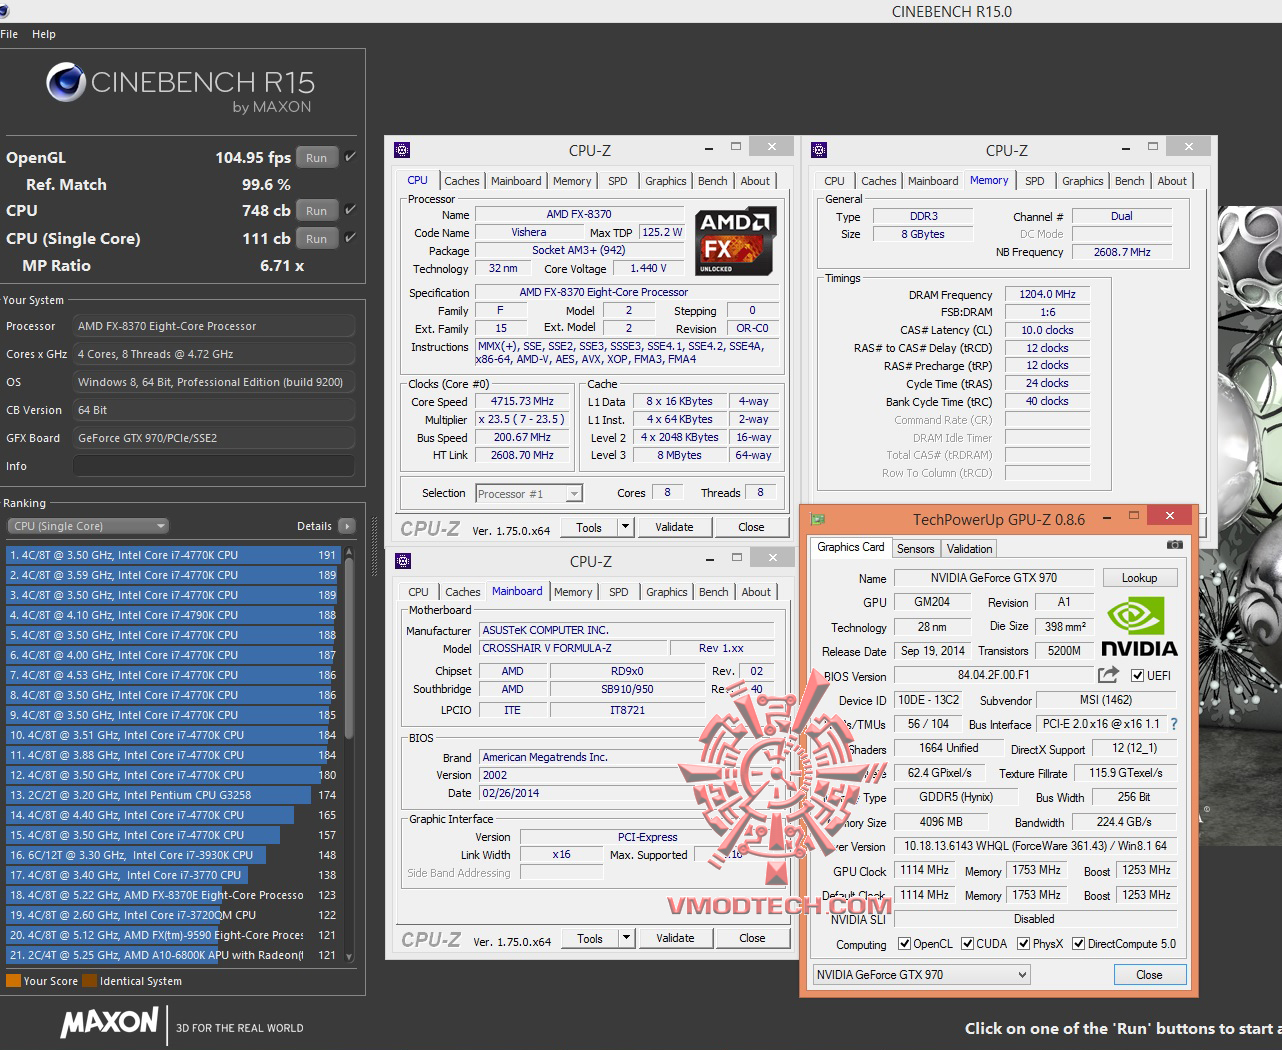Click the arrow icon beside Details in Ranking
This screenshot has width=1282, height=1050.
[347, 526]
